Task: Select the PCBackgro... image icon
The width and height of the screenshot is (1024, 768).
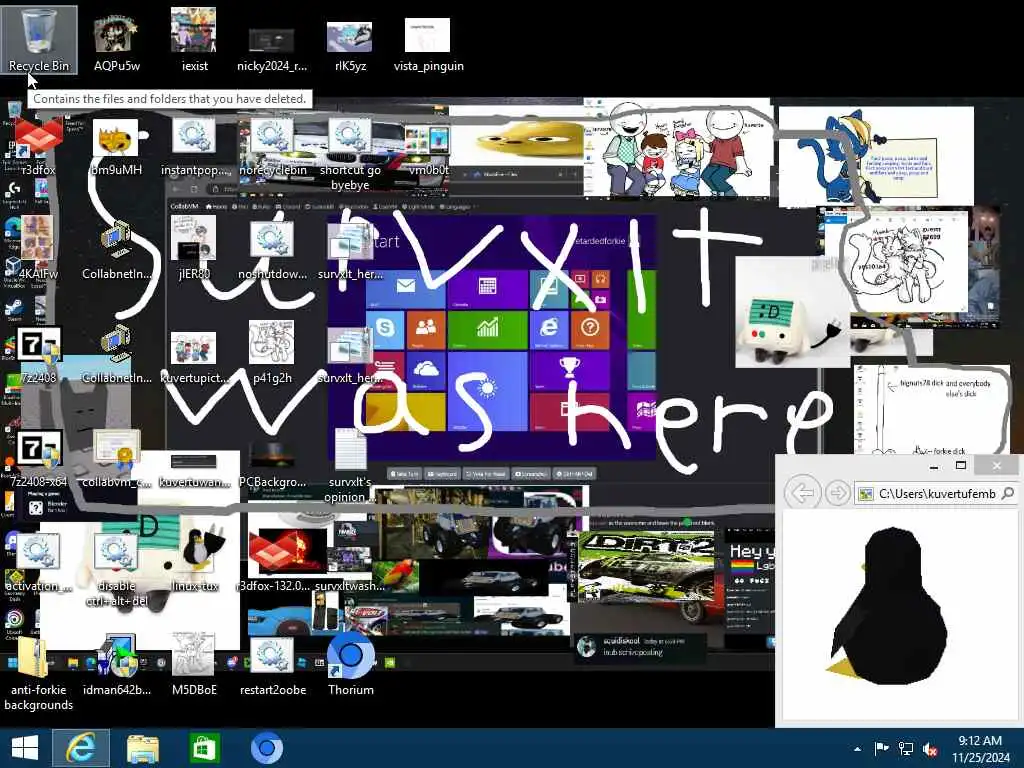Action: pyautogui.click(x=272, y=462)
